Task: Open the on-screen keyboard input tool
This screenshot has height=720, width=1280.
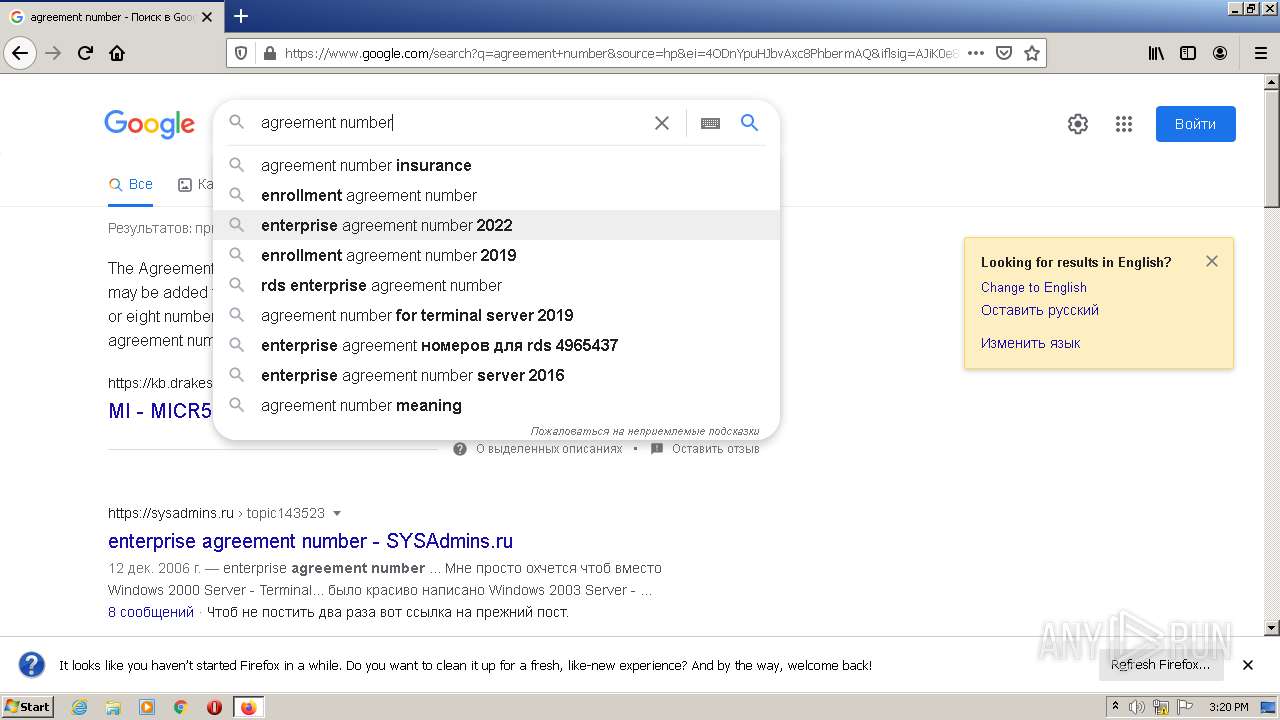Action: pyautogui.click(x=710, y=123)
